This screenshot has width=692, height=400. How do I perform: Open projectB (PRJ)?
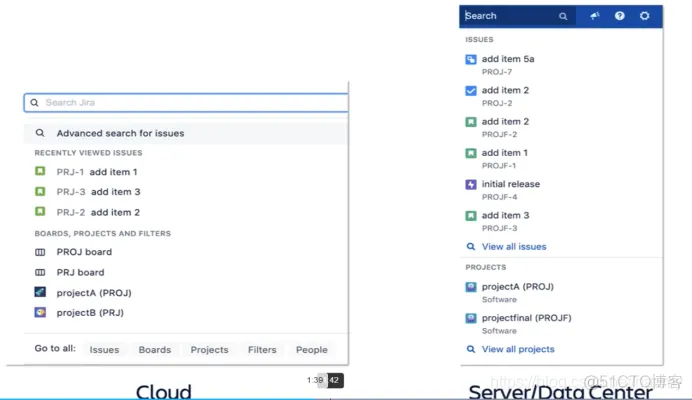coord(90,313)
